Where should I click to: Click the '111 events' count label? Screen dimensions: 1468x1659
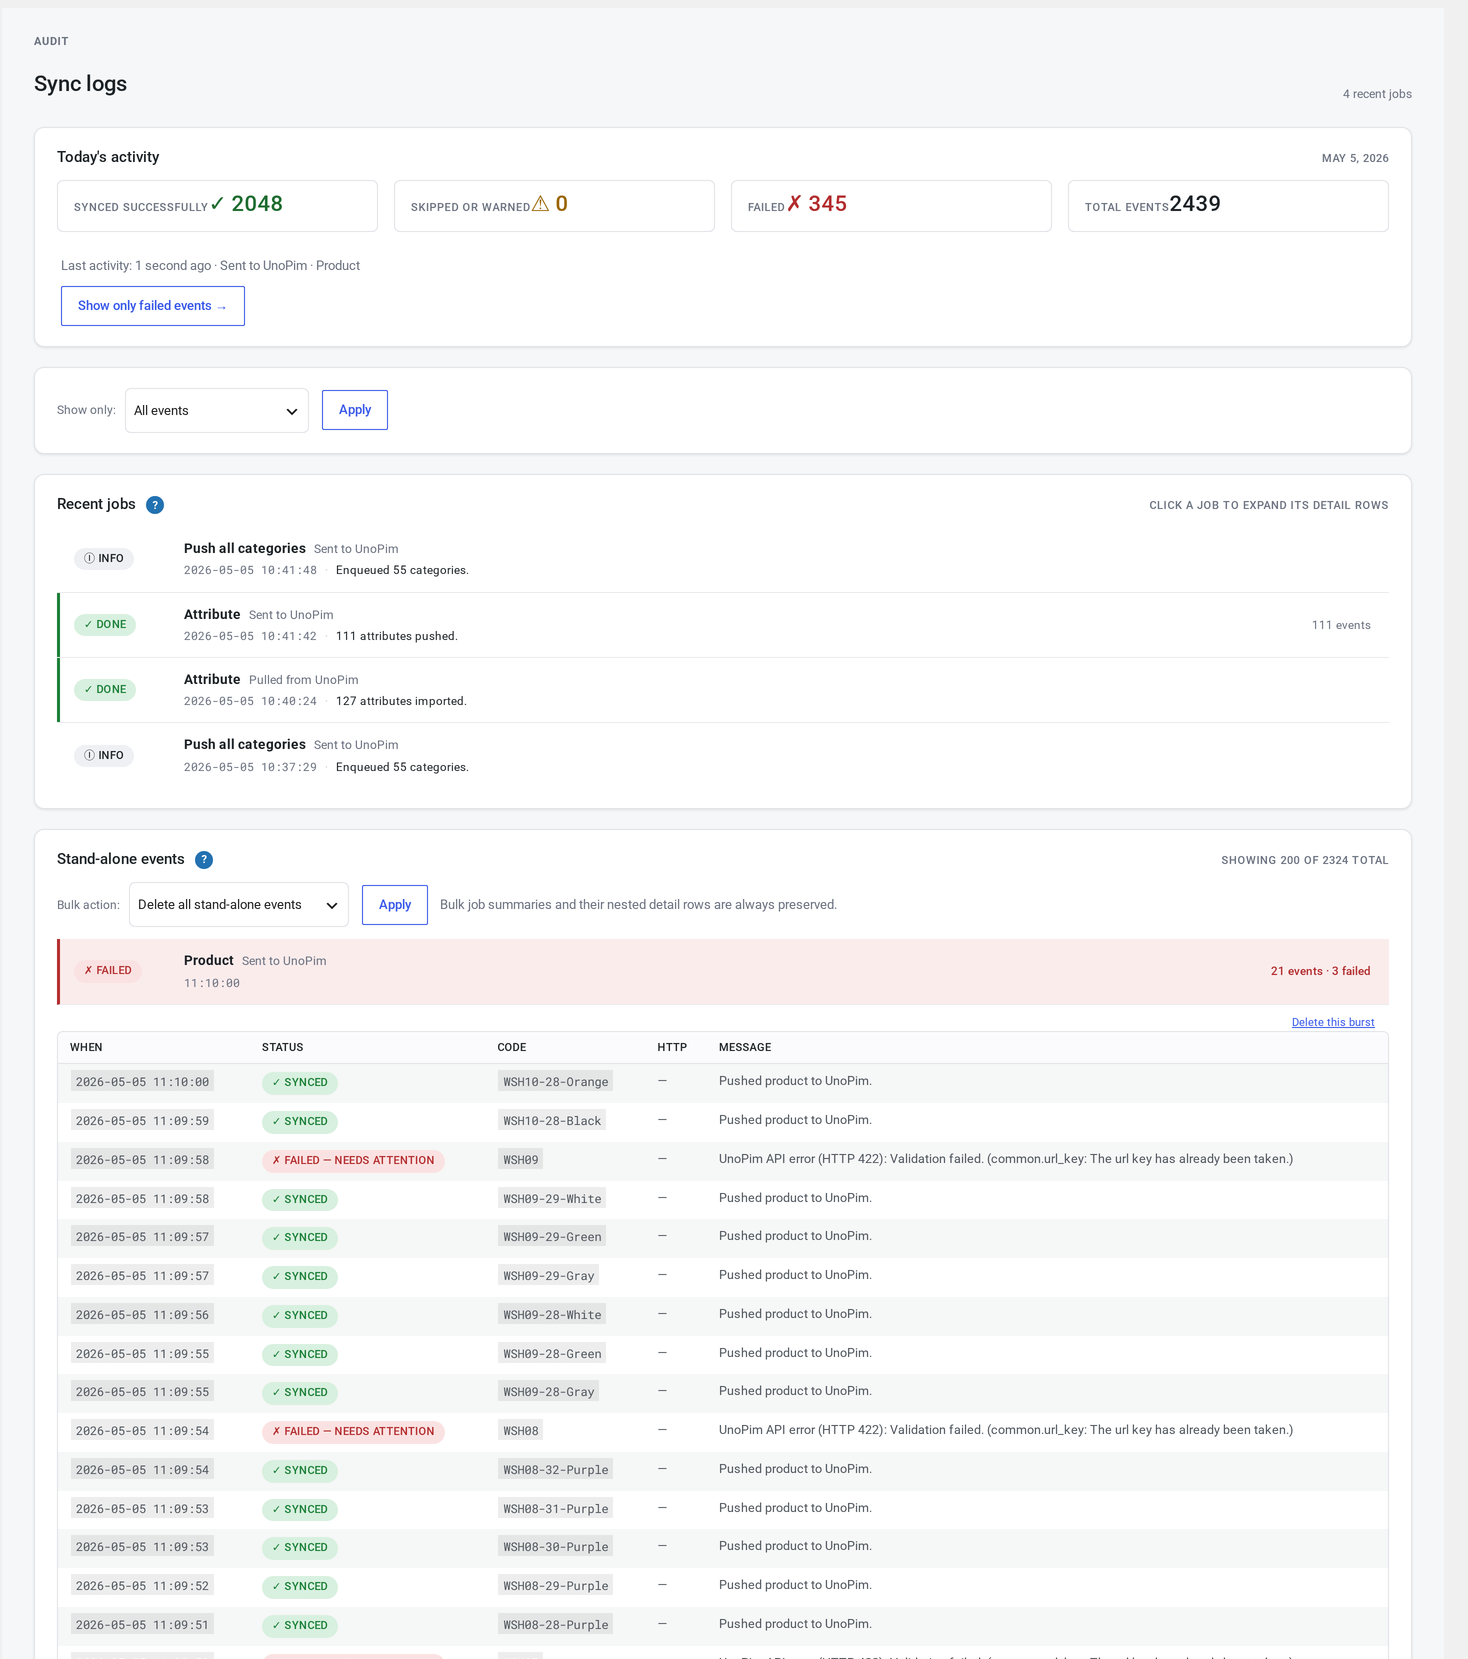[x=1341, y=625]
